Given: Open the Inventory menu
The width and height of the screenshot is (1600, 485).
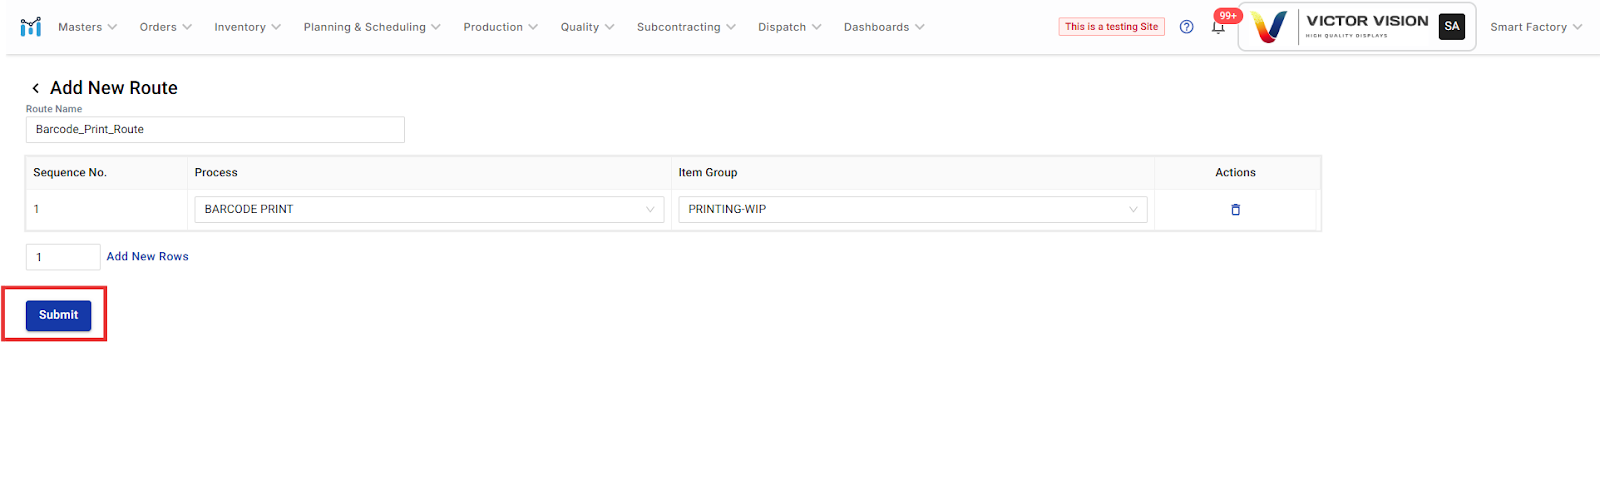Looking at the screenshot, I should coord(247,27).
